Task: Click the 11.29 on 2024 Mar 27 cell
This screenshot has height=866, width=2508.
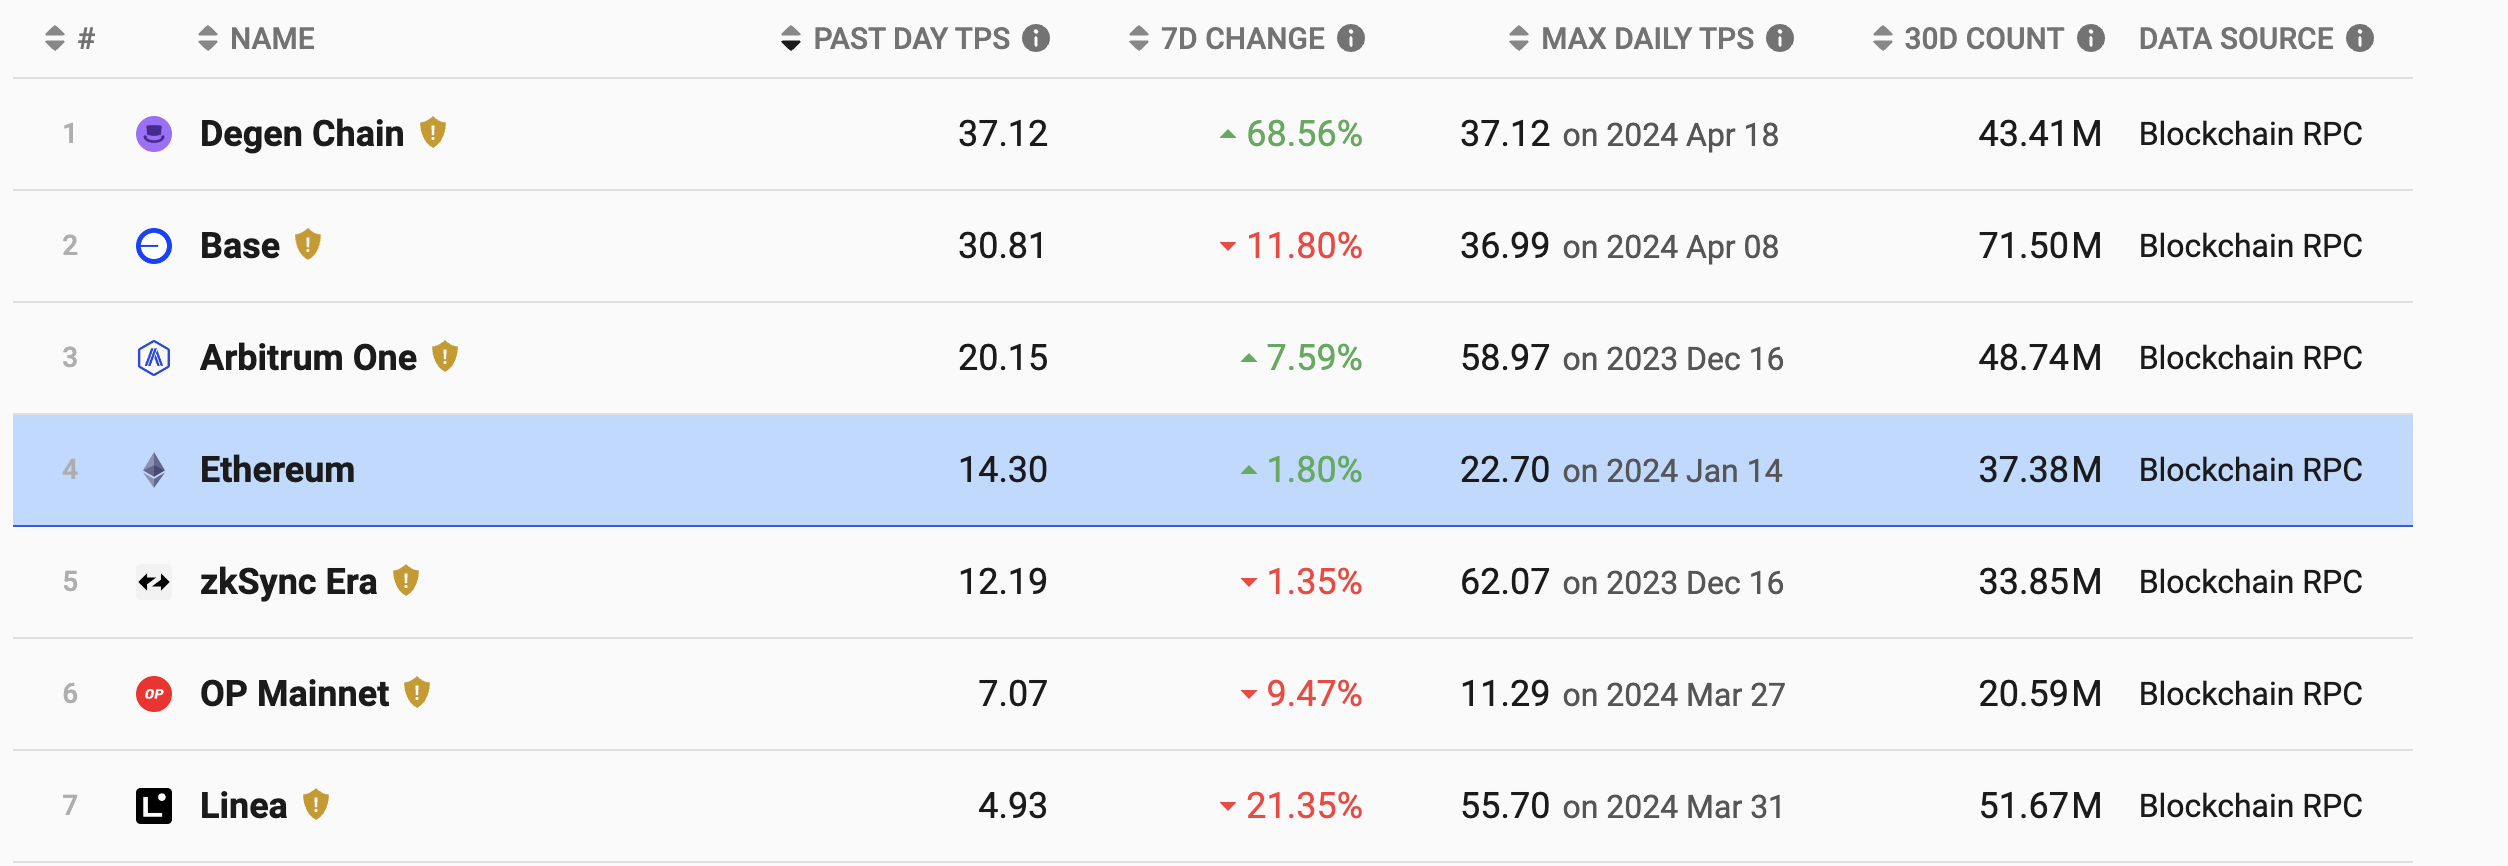Action: pos(1623,694)
